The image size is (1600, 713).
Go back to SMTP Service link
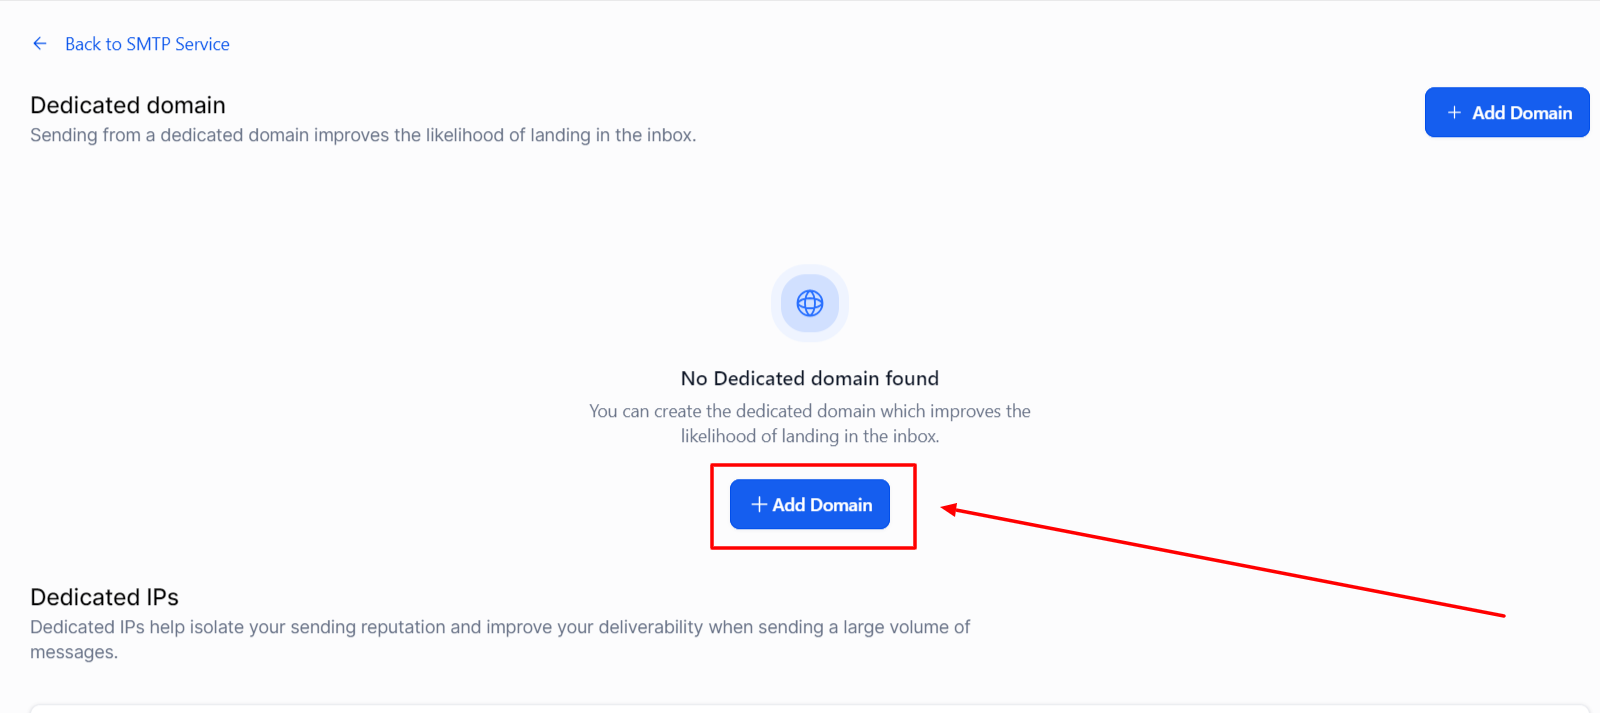pos(147,44)
